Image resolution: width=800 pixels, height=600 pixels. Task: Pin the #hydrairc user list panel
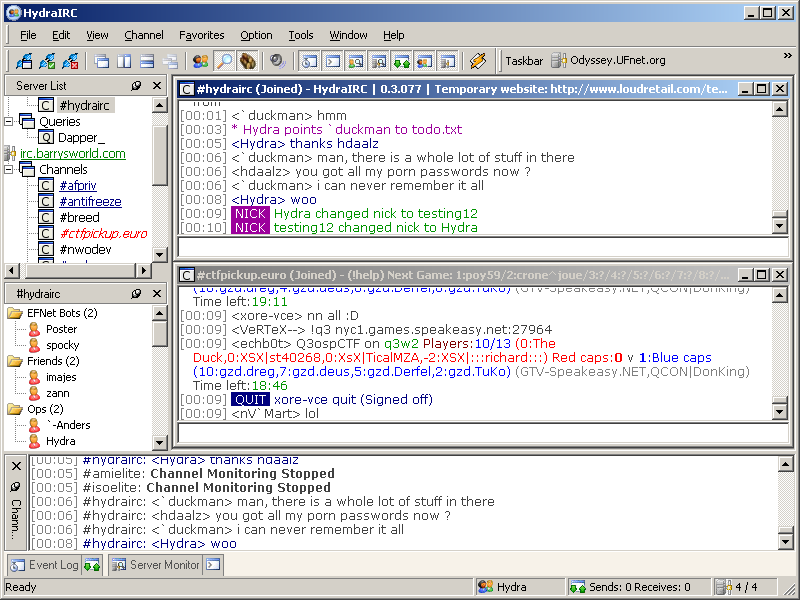[136, 295]
